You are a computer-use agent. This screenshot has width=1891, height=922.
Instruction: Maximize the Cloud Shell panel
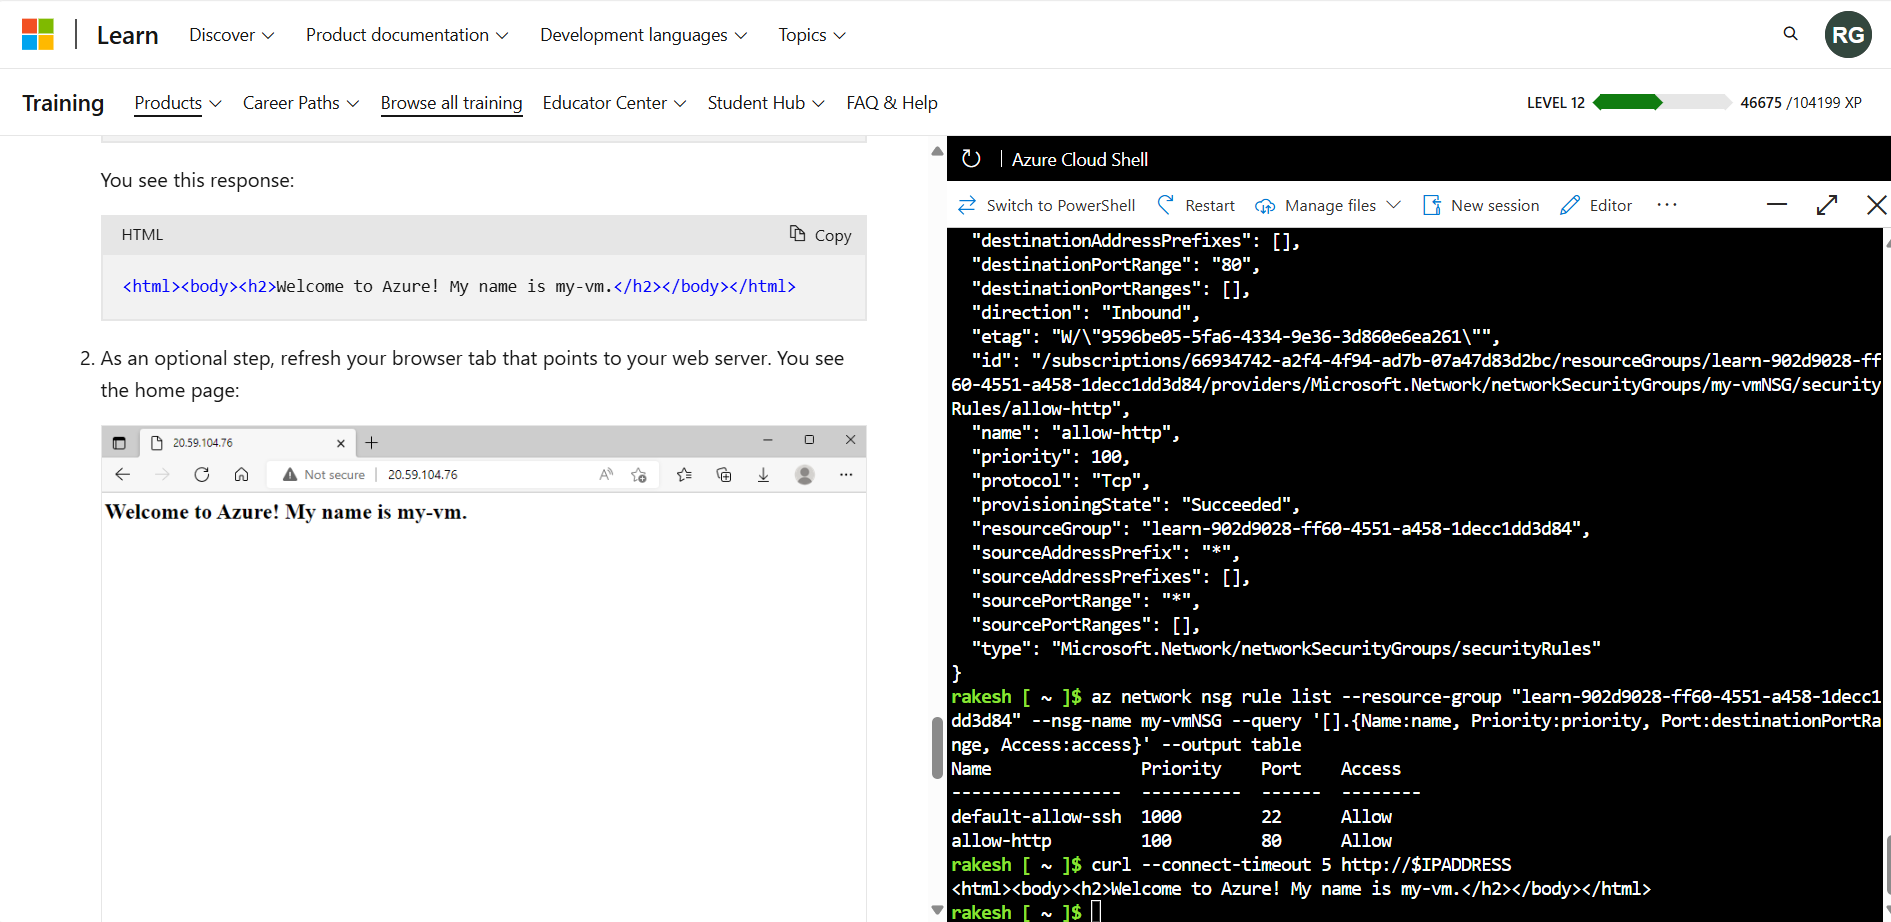pyautogui.click(x=1827, y=205)
